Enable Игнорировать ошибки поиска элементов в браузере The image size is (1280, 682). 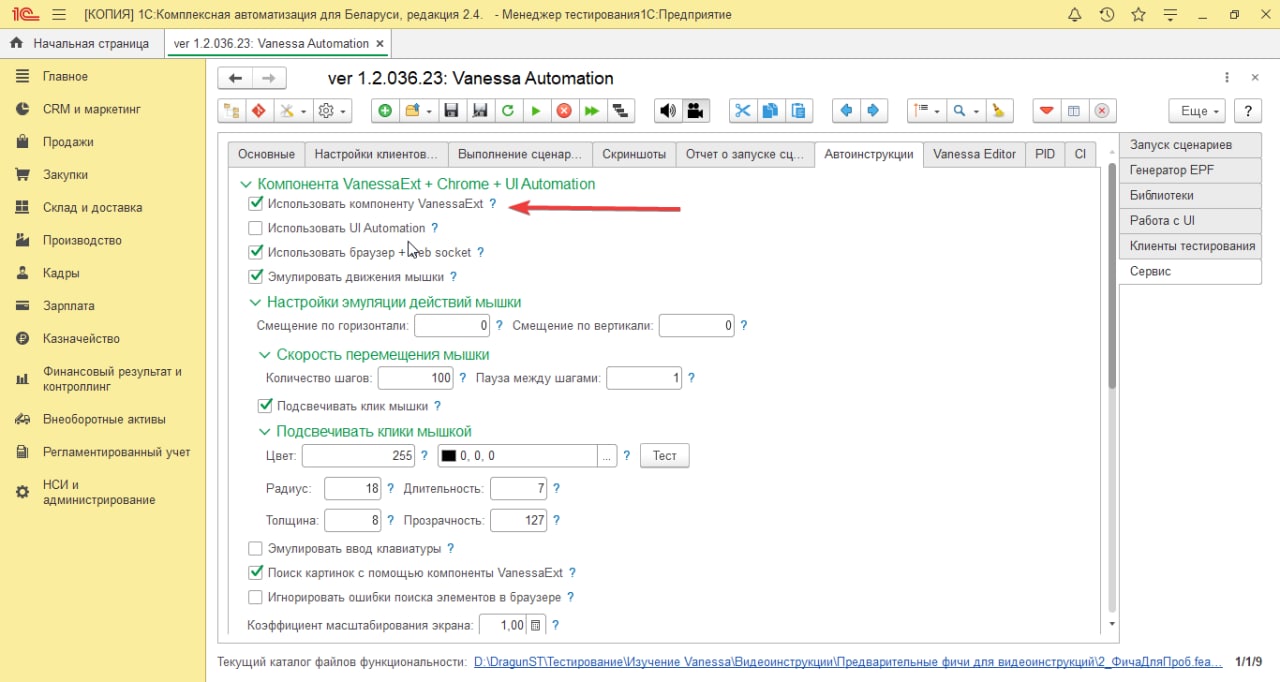click(x=256, y=597)
